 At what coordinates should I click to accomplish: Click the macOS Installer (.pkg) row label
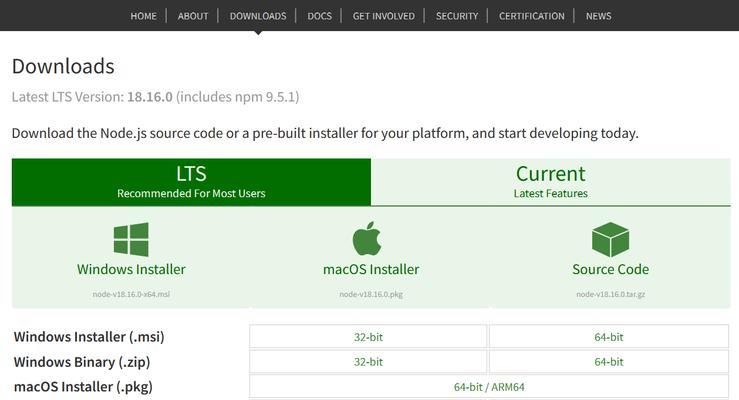point(83,387)
